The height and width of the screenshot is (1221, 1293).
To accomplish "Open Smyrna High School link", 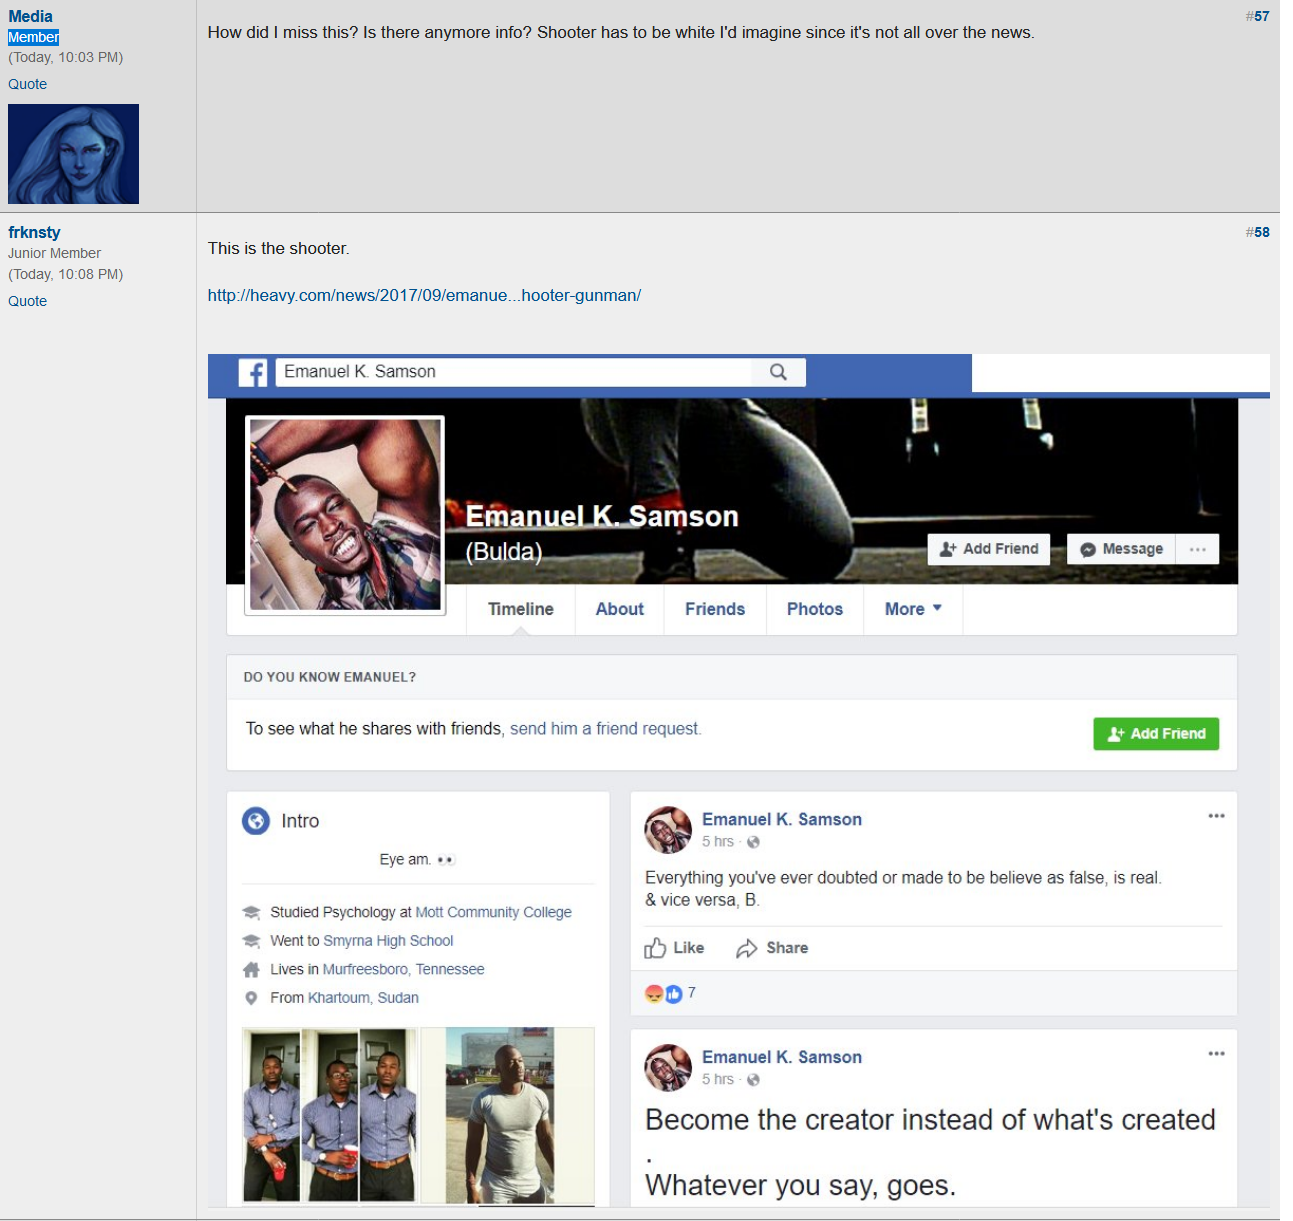I will click(x=388, y=941).
